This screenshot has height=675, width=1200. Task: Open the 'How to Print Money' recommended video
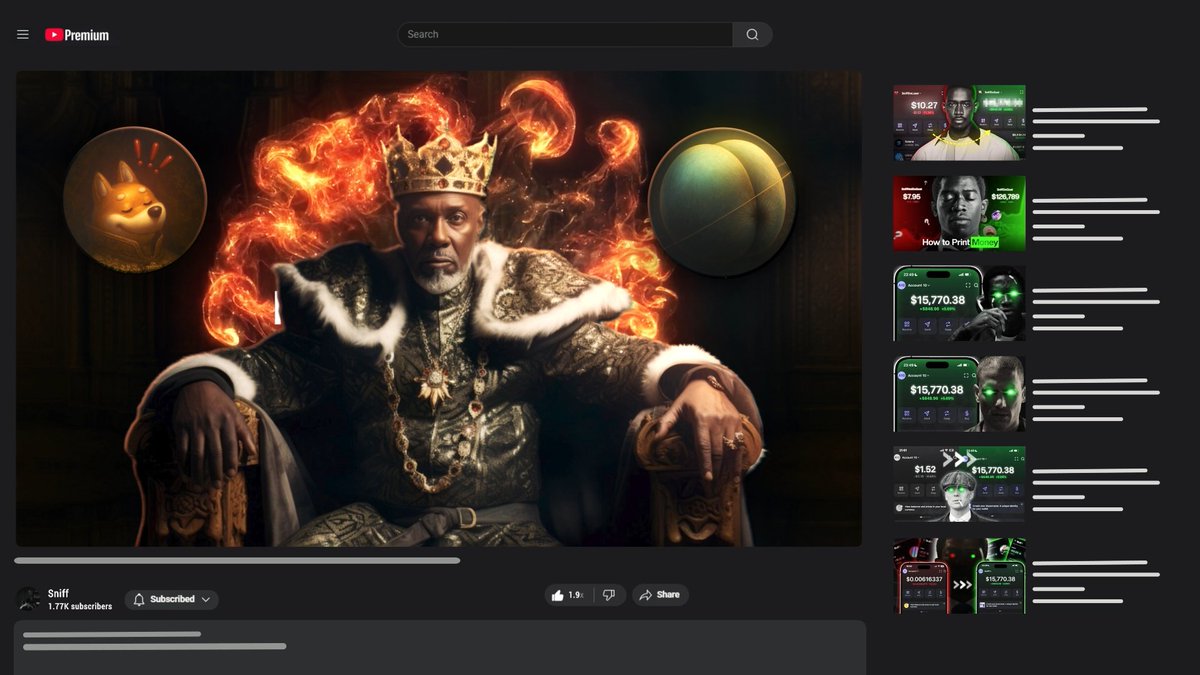click(958, 212)
